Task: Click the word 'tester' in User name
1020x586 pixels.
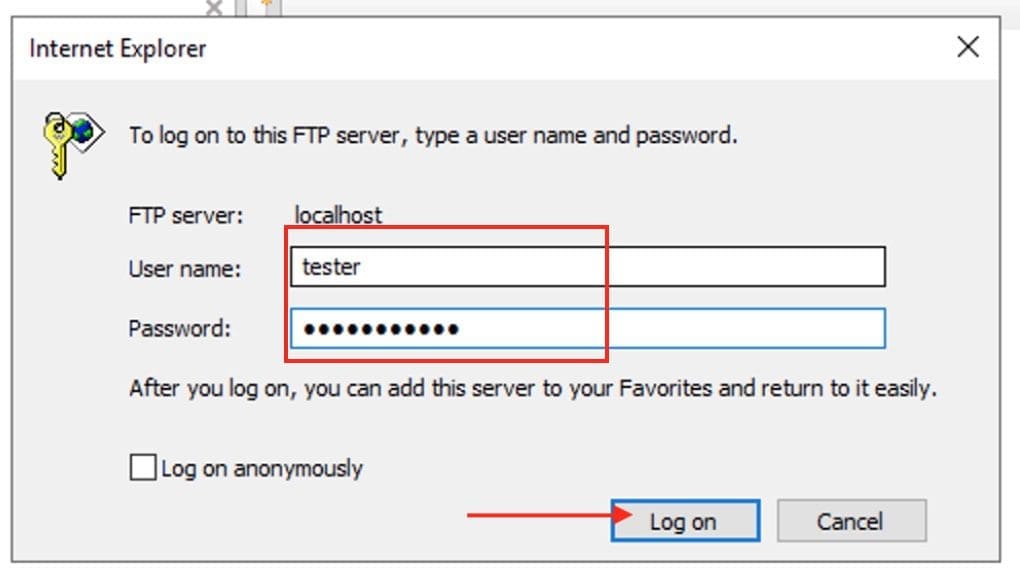Action: pos(331,267)
